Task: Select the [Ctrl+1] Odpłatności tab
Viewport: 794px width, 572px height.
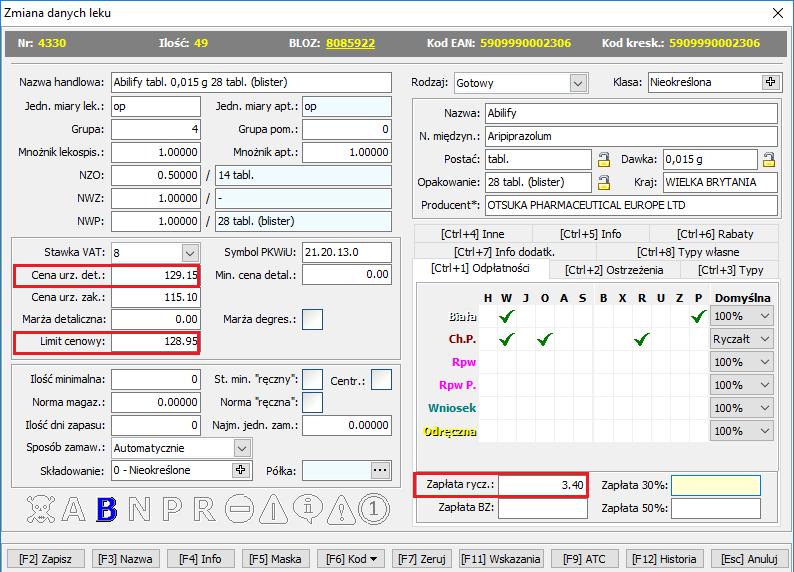Action: coord(481,268)
